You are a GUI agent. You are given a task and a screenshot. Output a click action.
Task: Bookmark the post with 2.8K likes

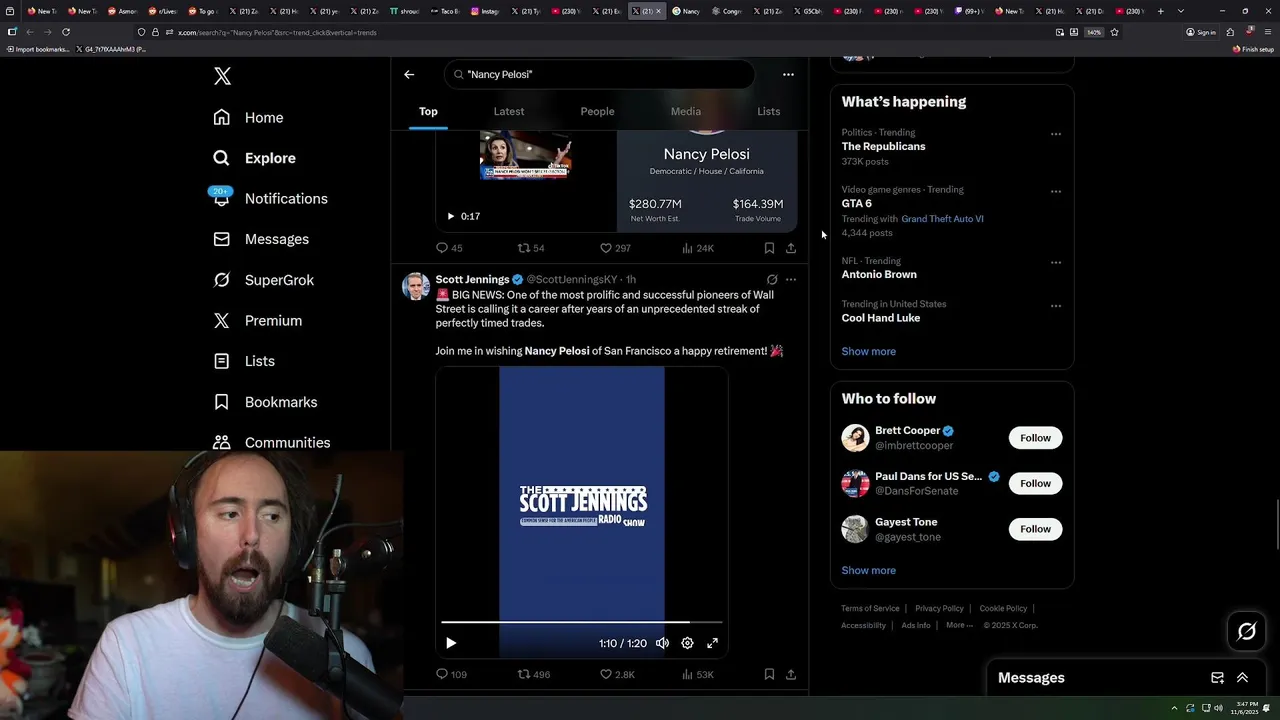click(769, 674)
